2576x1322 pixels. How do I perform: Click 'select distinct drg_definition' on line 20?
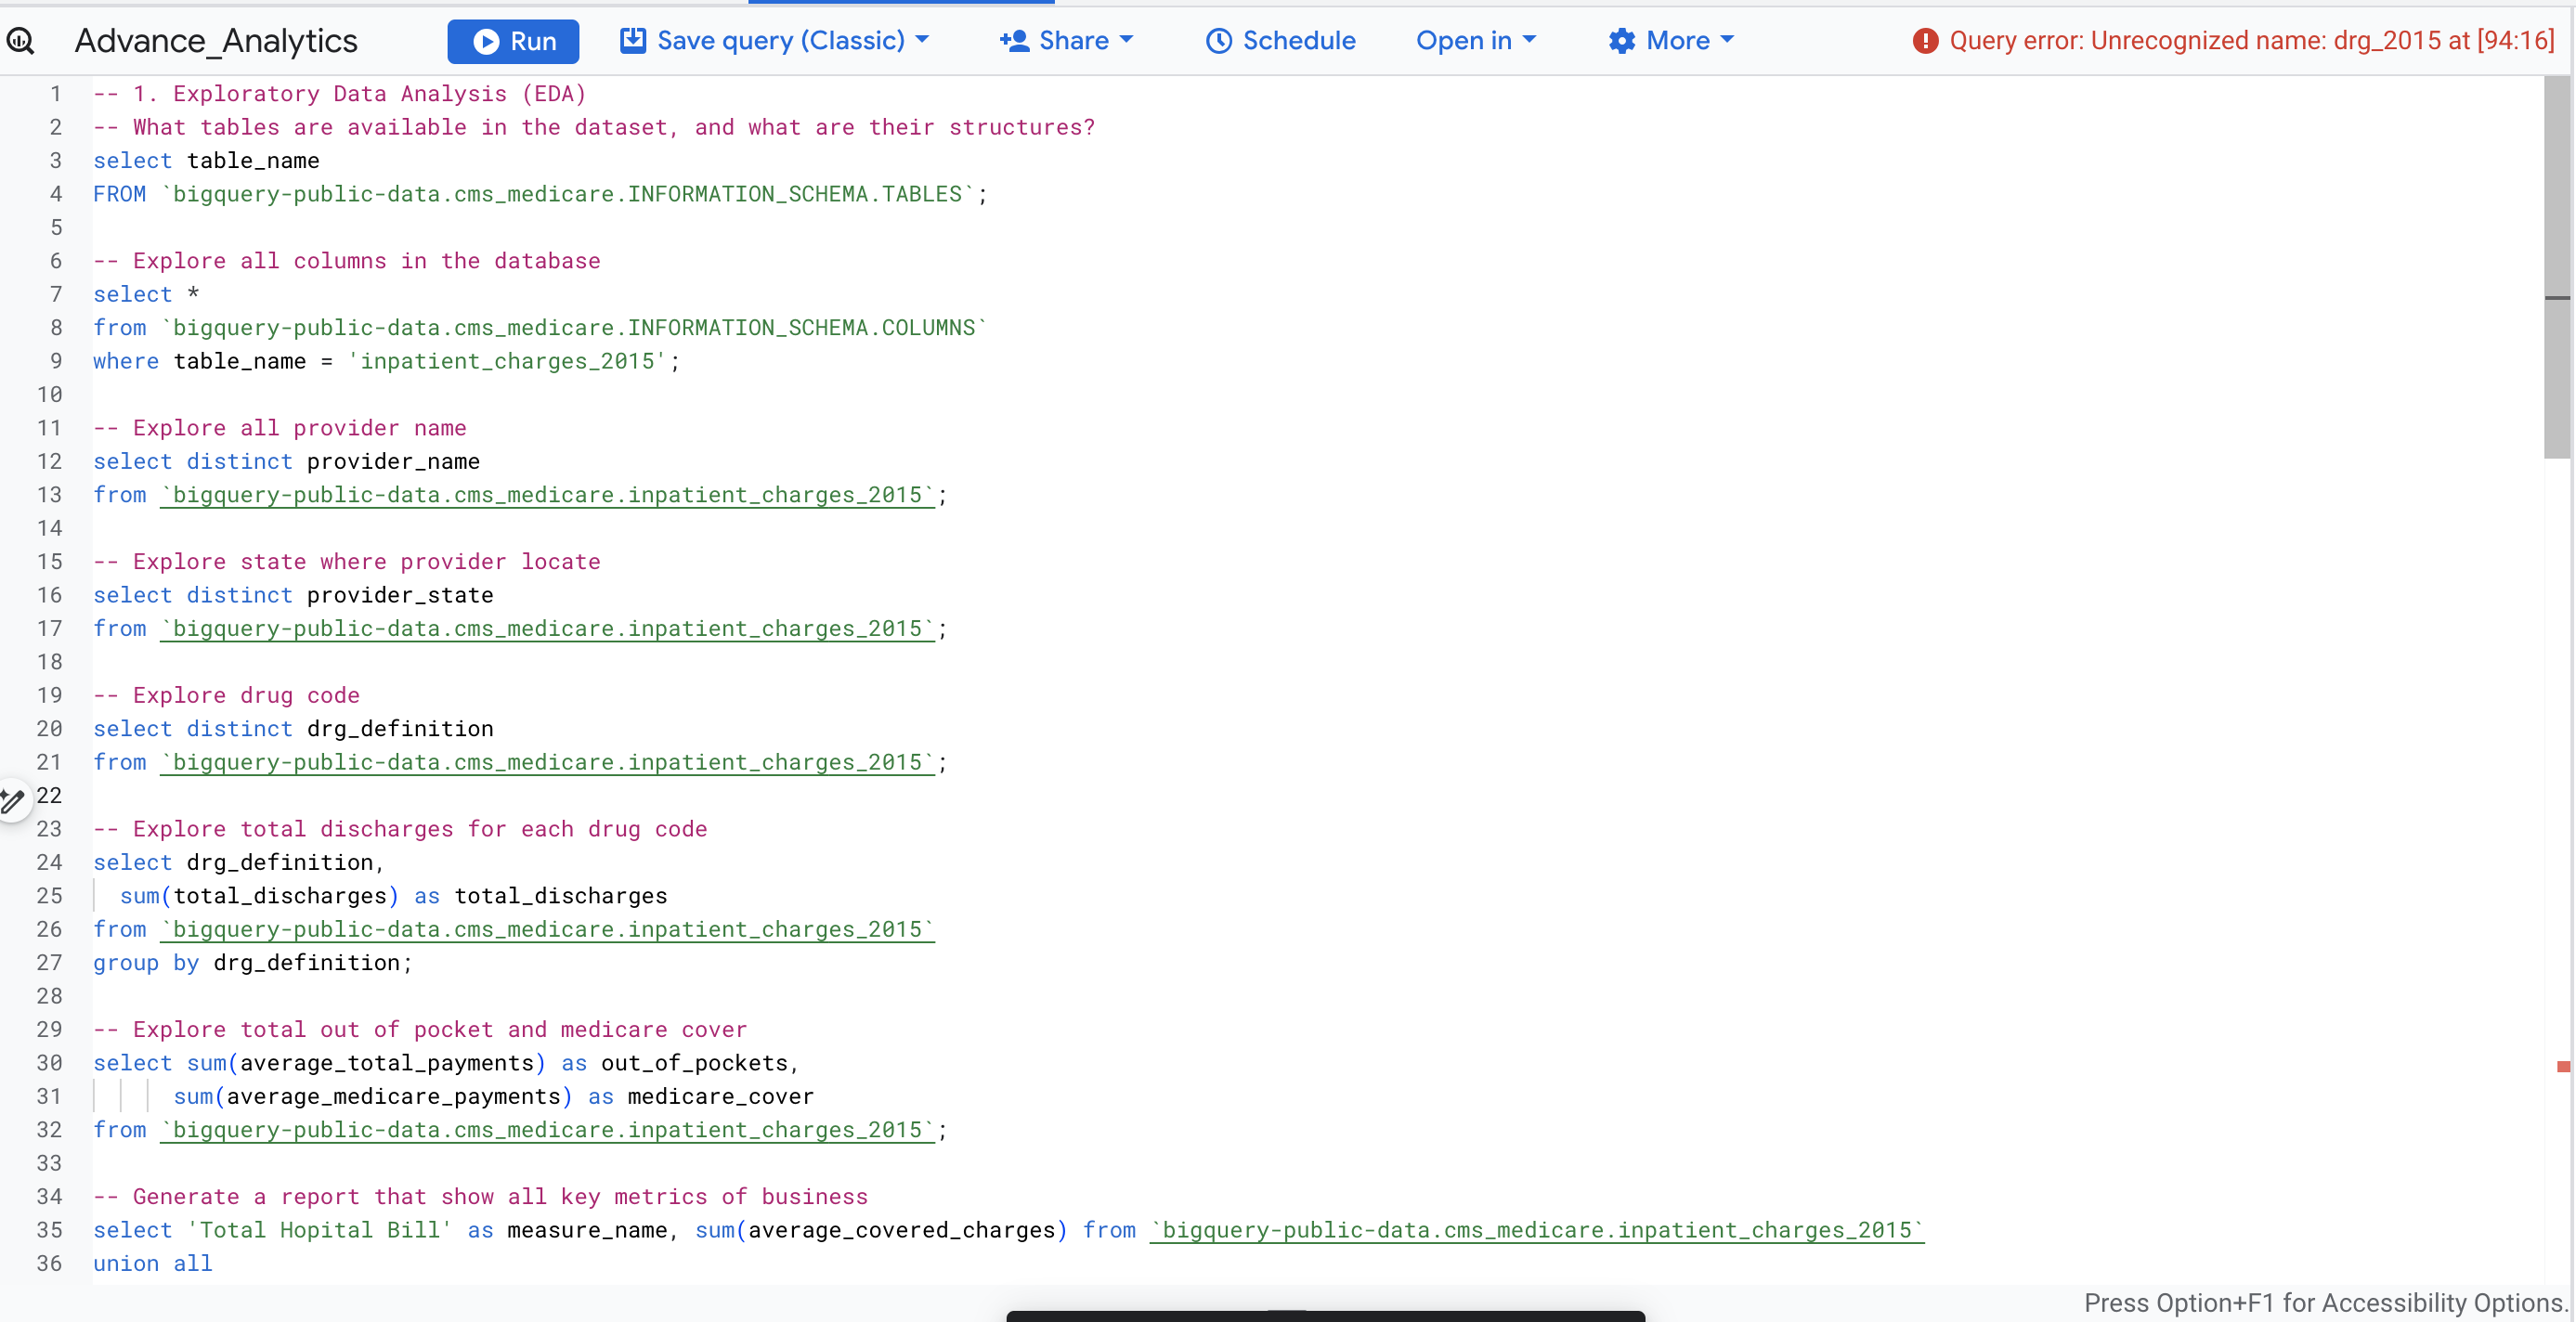293,729
